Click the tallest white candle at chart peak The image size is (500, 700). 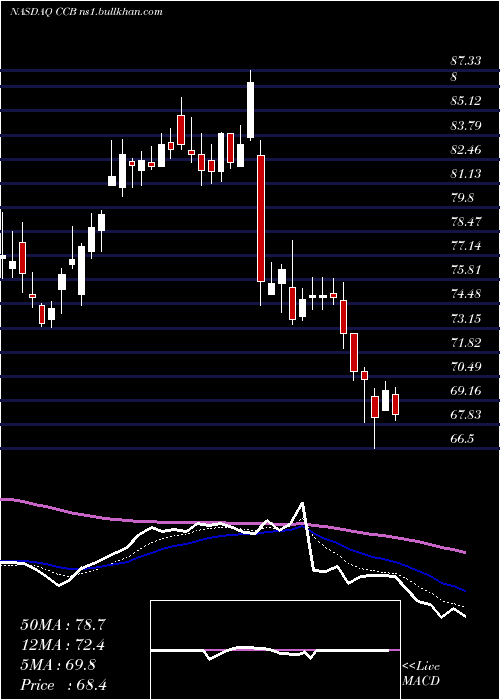250,110
